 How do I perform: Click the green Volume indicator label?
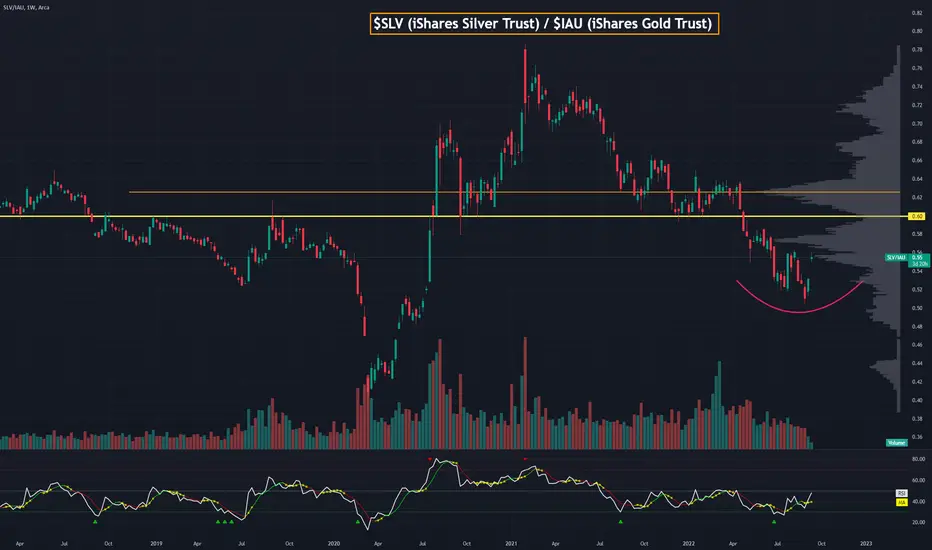point(896,443)
